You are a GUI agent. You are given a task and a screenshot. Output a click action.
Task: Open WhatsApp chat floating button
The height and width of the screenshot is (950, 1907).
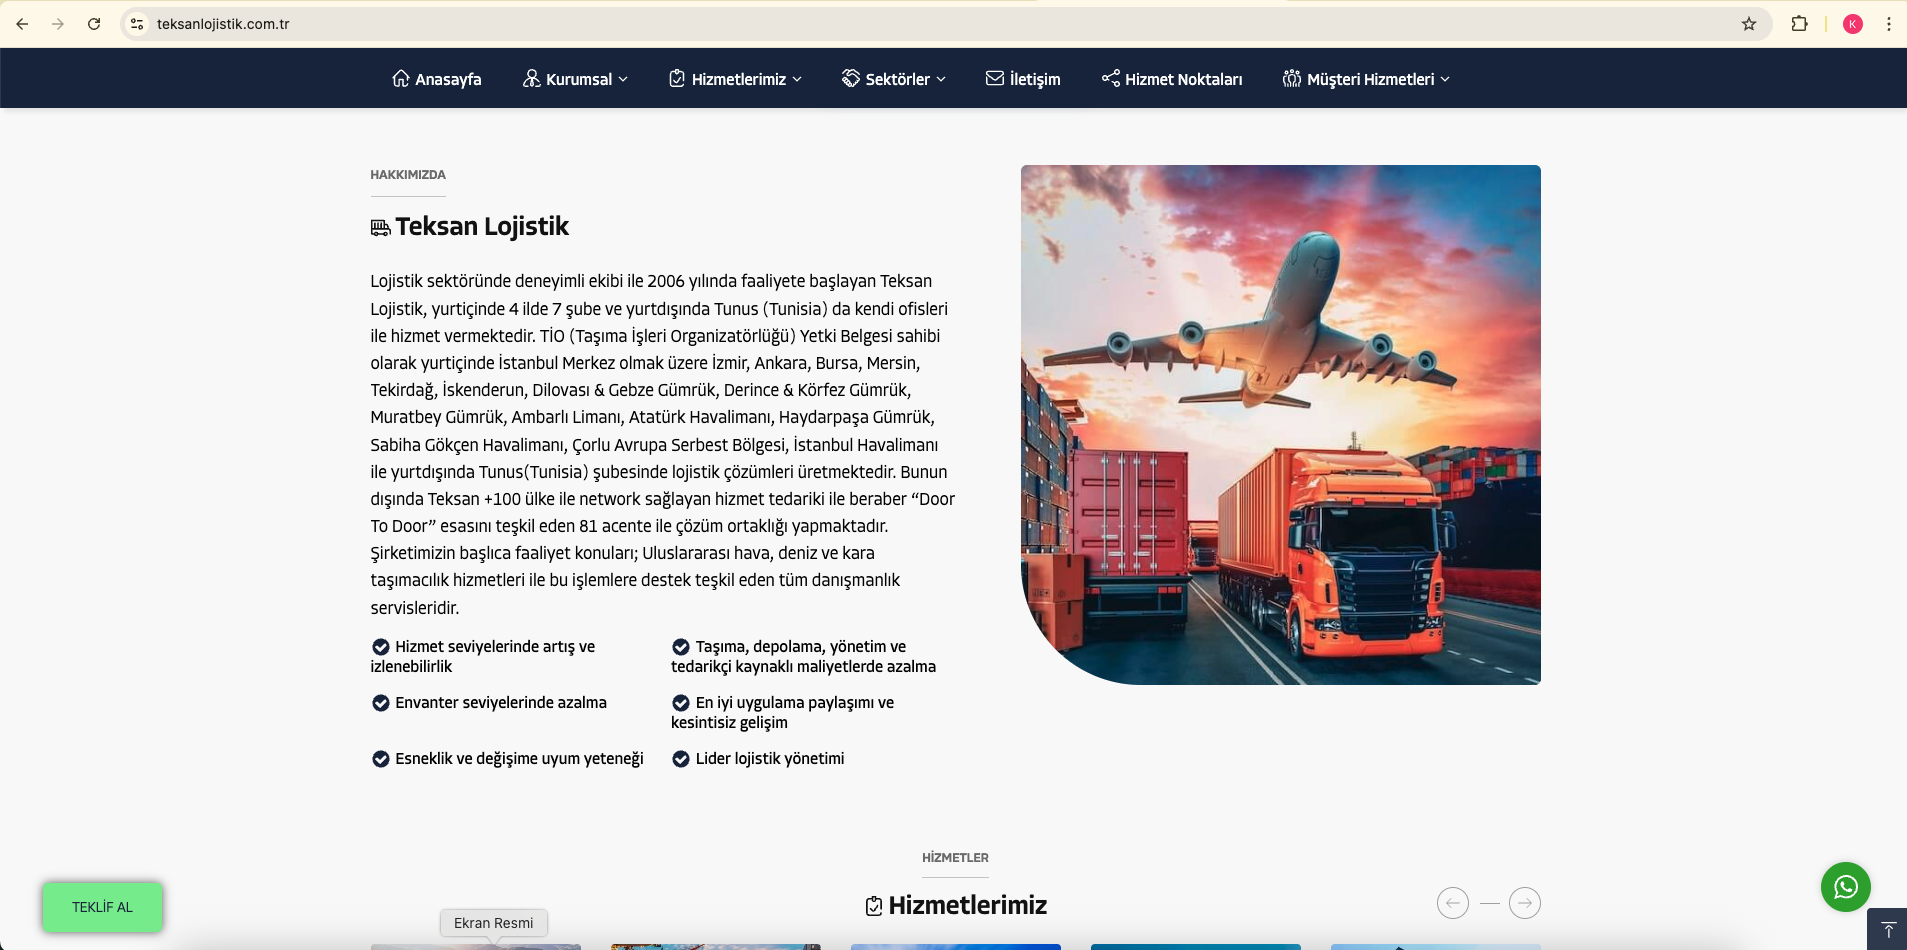click(1846, 887)
